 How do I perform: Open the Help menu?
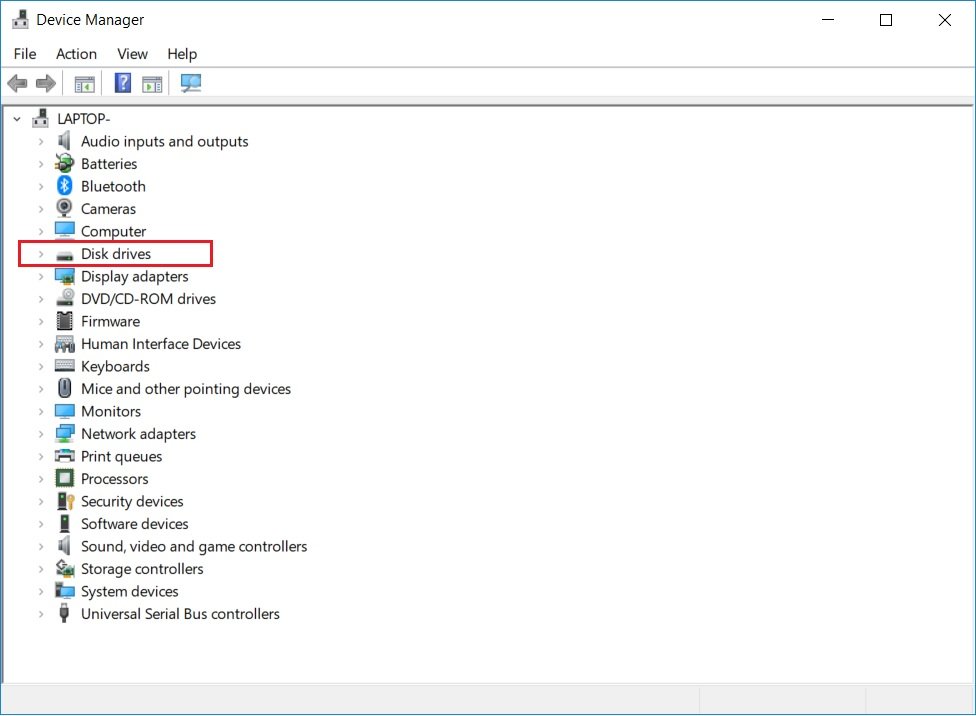[182, 54]
